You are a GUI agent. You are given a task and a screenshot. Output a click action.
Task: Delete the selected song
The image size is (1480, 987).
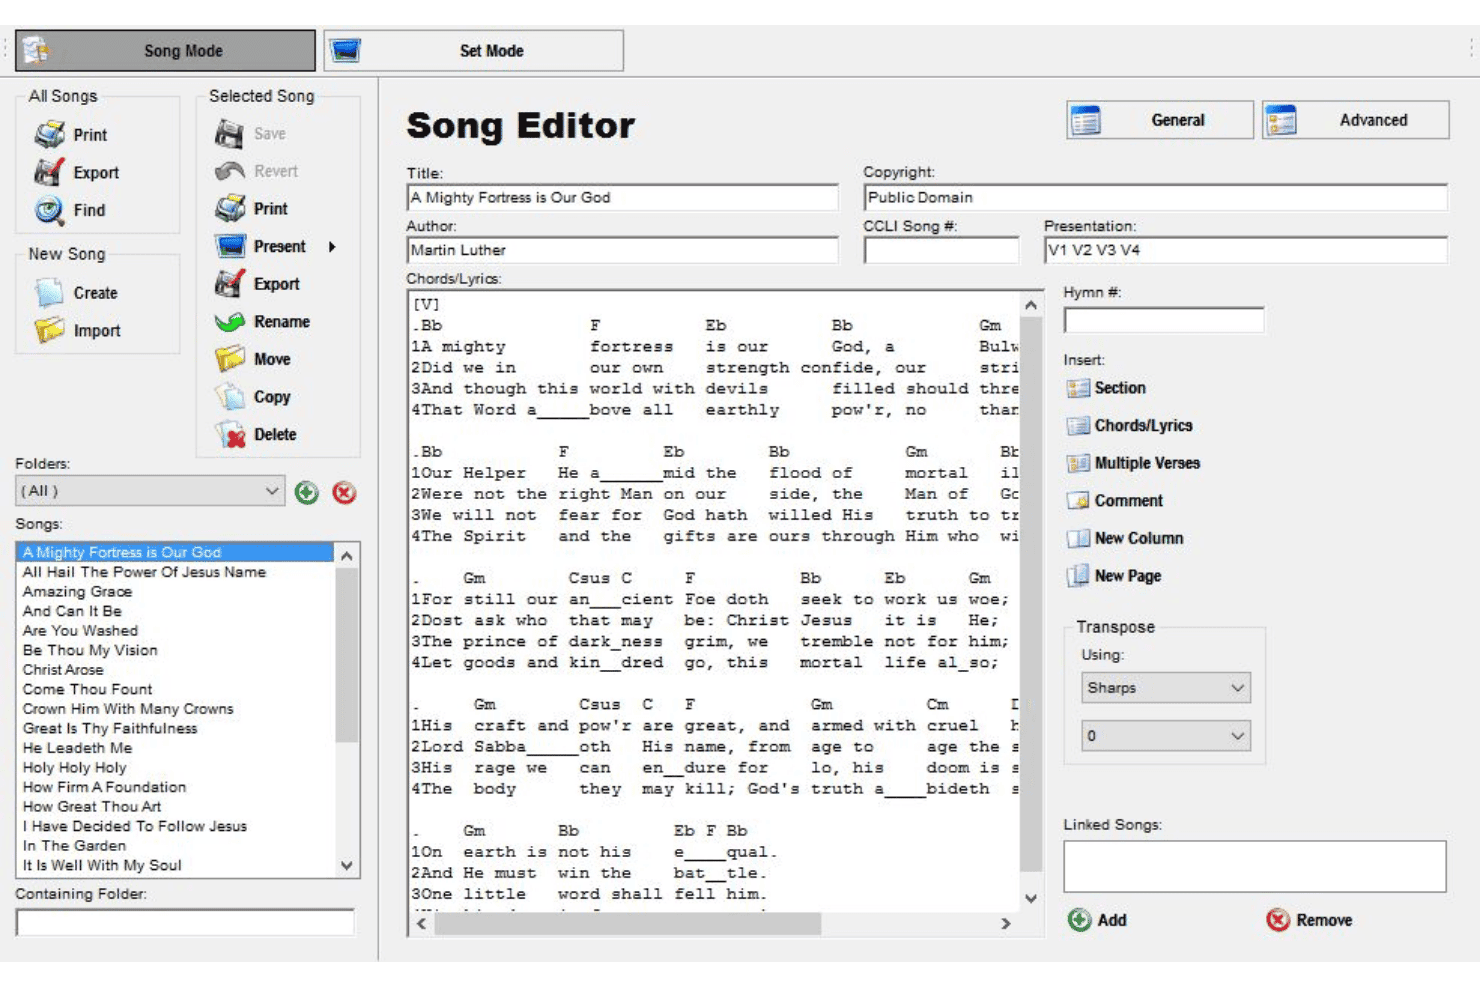[255, 435]
